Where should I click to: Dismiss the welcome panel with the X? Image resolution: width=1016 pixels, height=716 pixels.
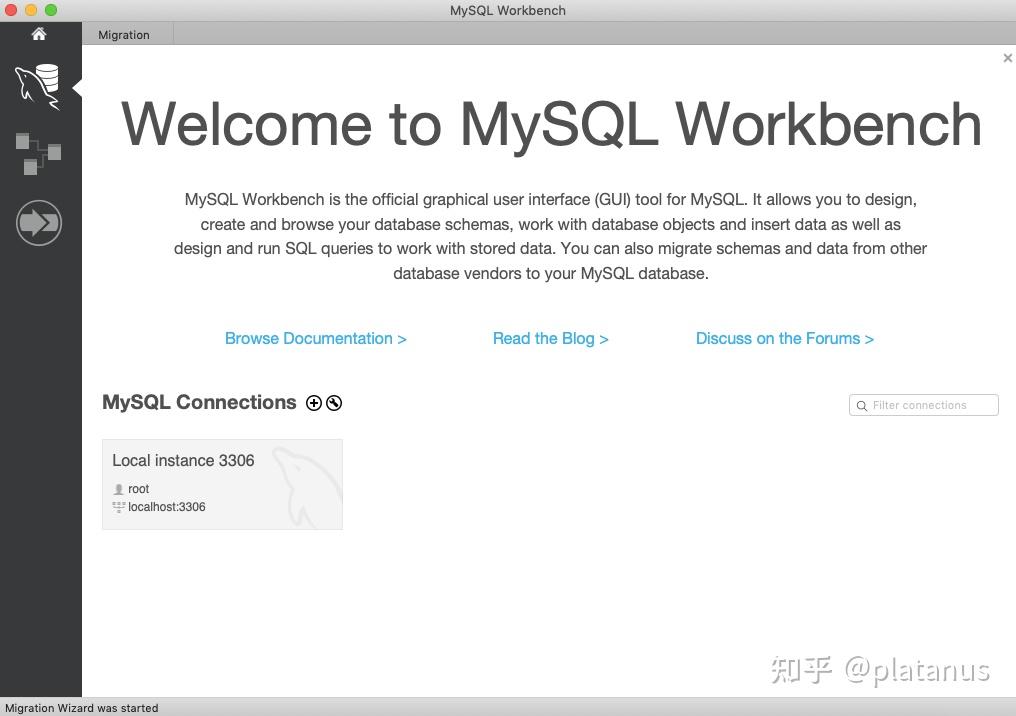coord(1007,57)
